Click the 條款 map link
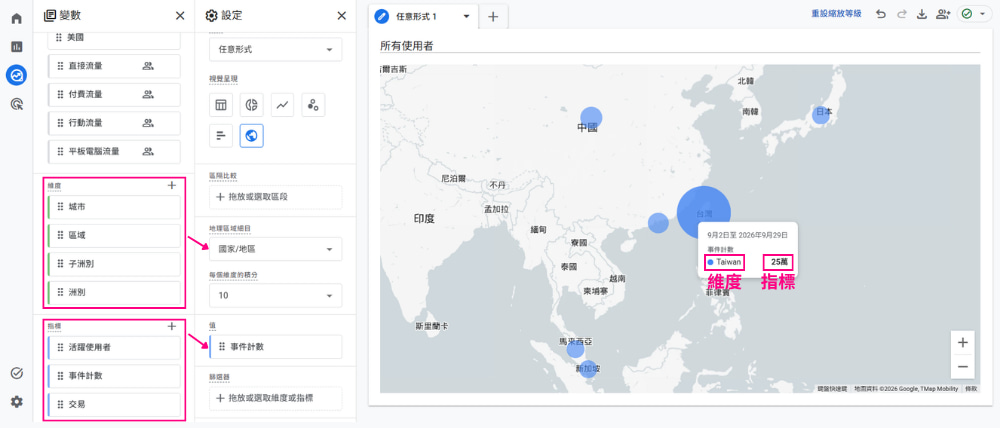 click(x=971, y=388)
